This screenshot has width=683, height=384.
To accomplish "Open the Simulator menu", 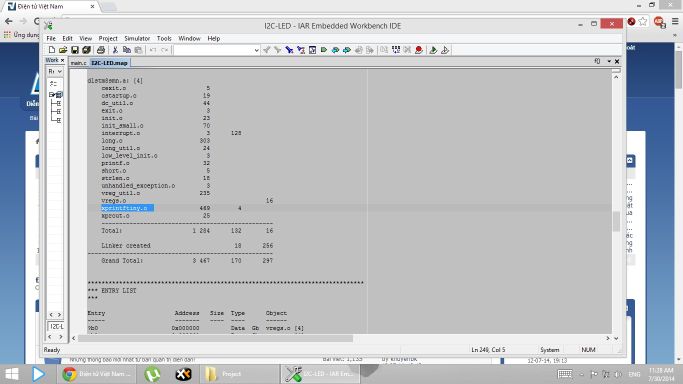I will [x=137, y=38].
